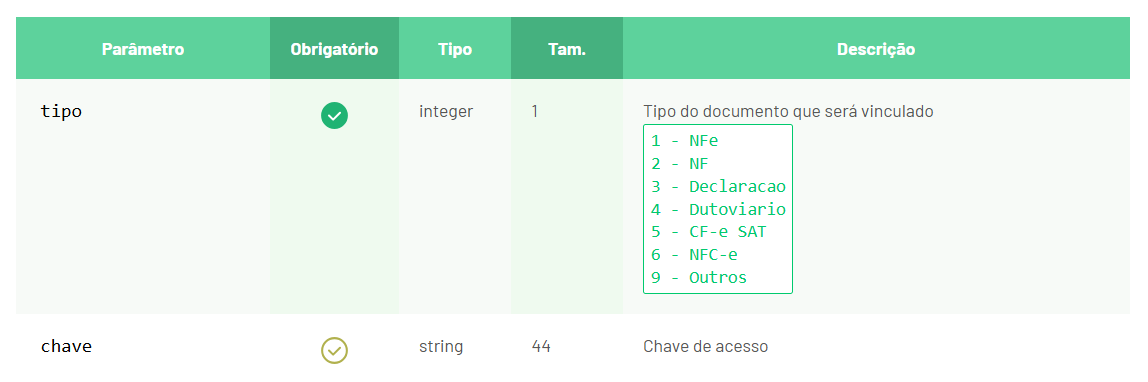Click the green filled checkmark for tipo
The image size is (1148, 382).
335,116
